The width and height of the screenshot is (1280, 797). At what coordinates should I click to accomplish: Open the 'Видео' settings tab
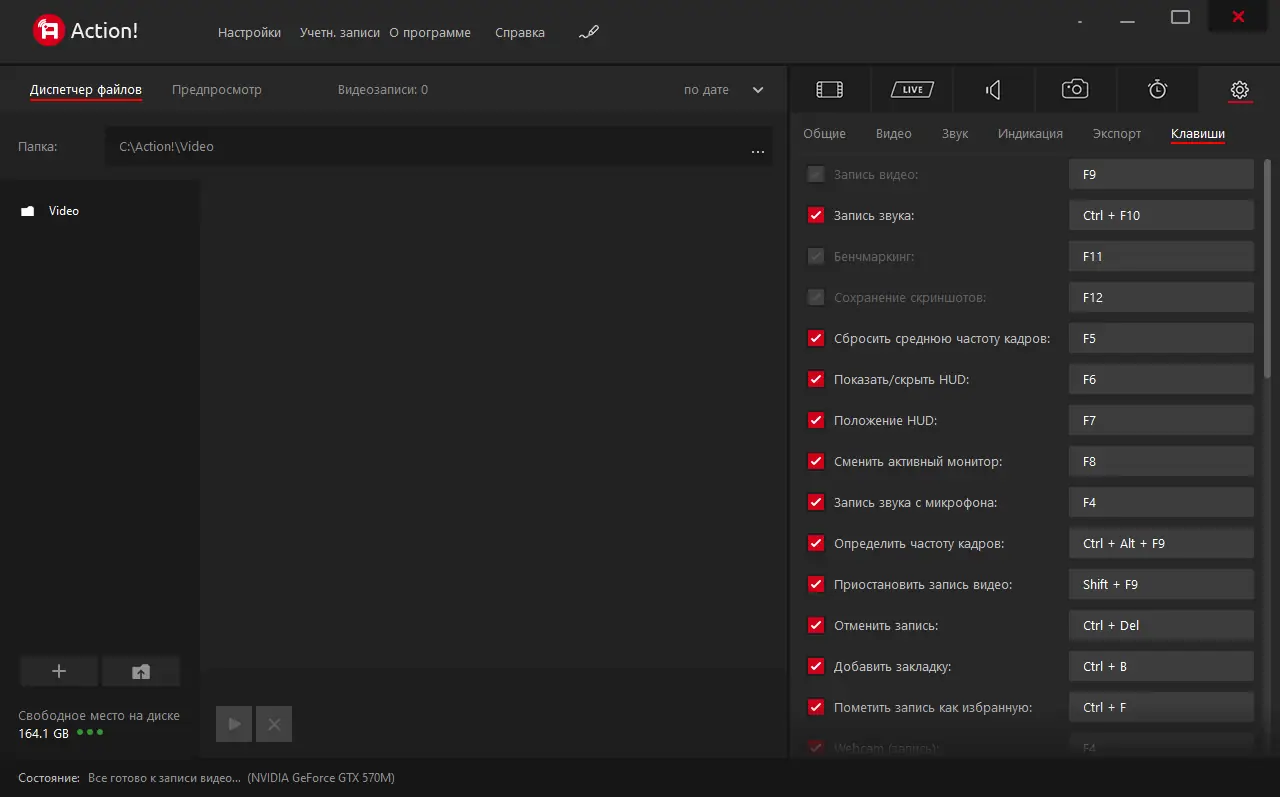[x=894, y=133]
